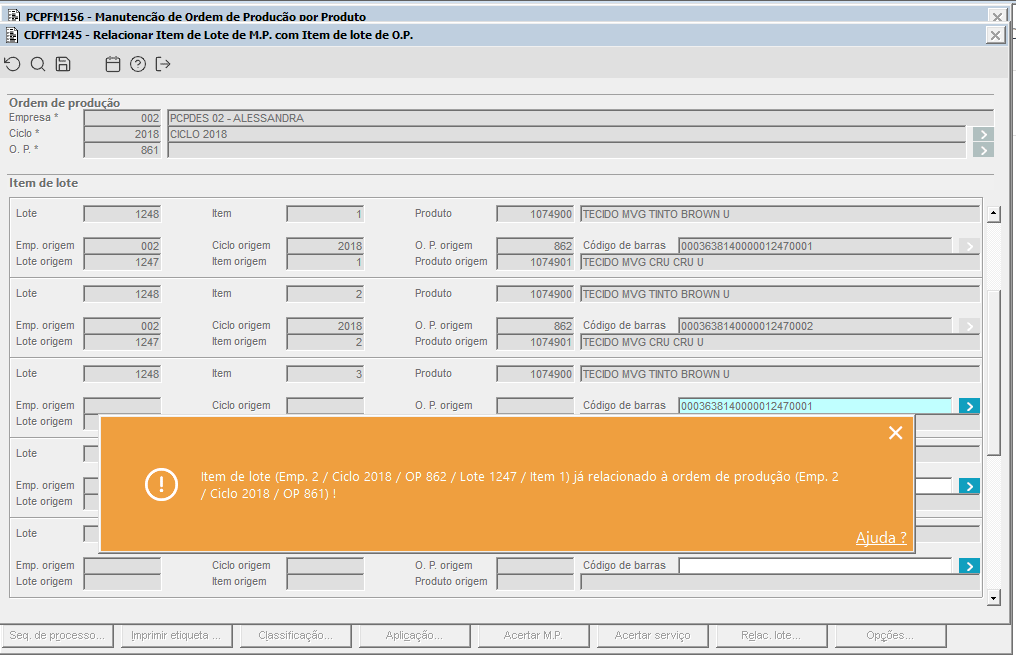Image resolution: width=1016 pixels, height=658 pixels.
Task: Click the undo/refresh toolbar icon
Action: click(x=12, y=64)
